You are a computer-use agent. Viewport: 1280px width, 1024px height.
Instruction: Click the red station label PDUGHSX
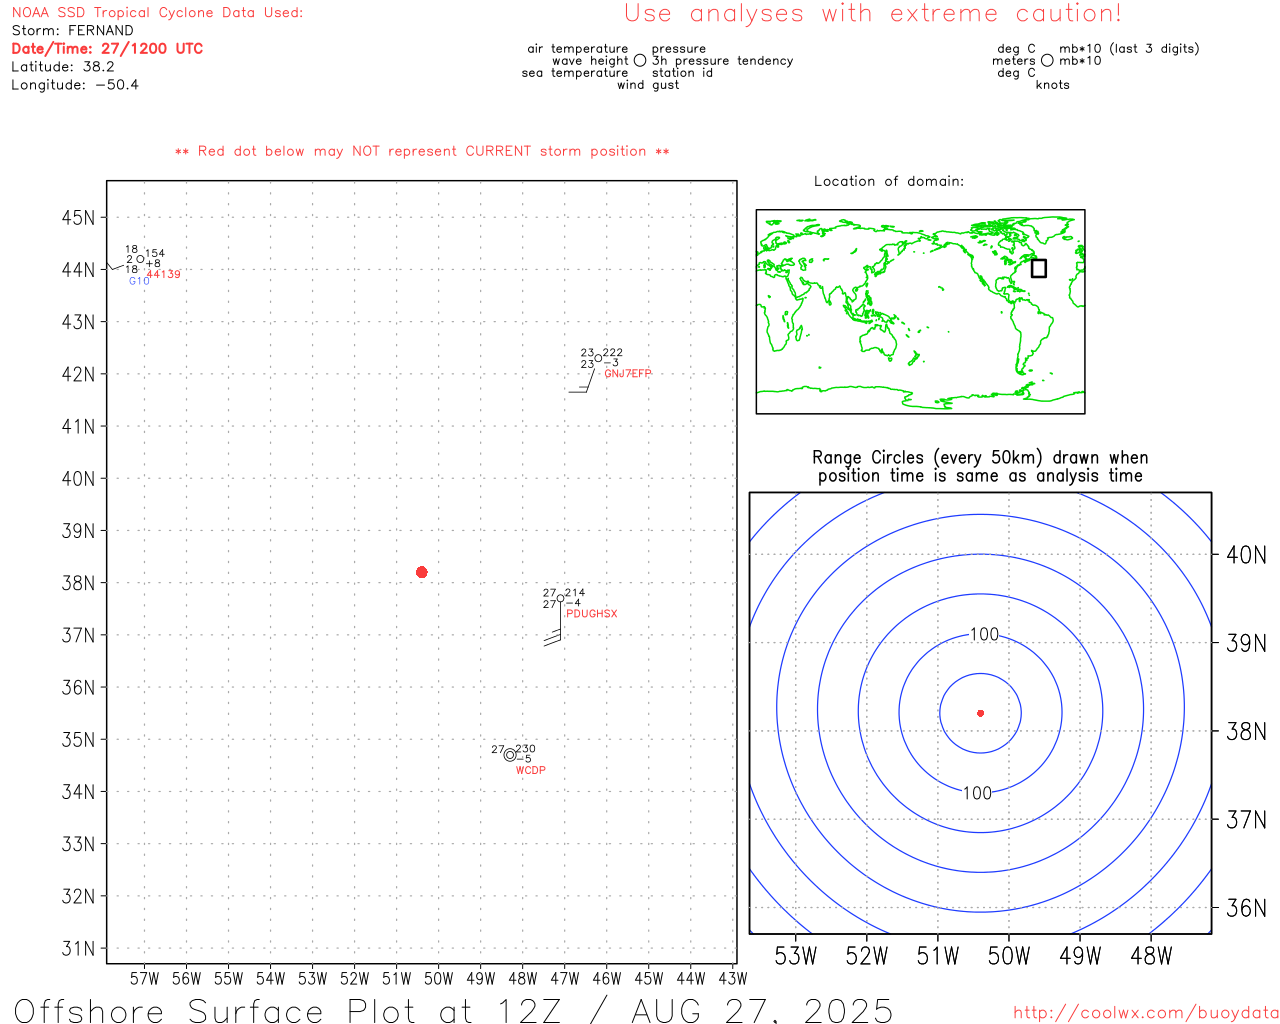point(592,613)
